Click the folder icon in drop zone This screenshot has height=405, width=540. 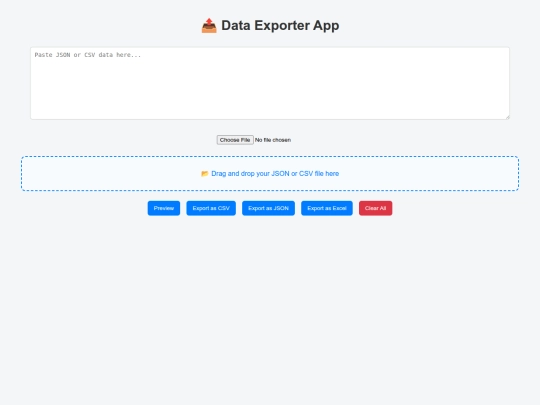(x=205, y=174)
